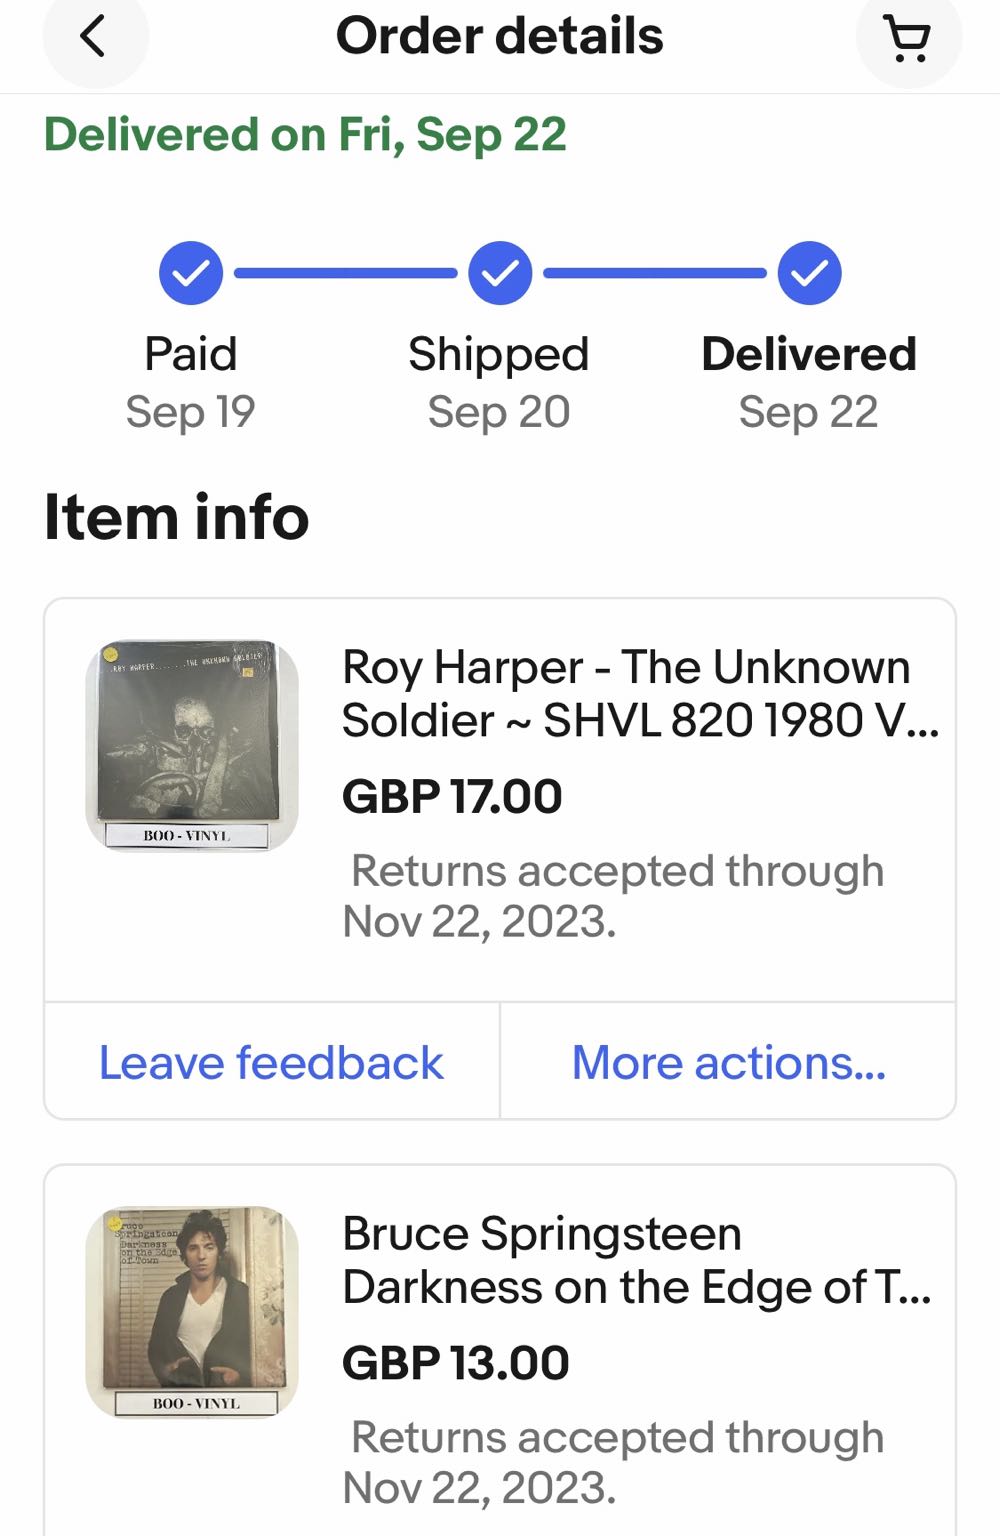Tap the Shipped step checkmark
The height and width of the screenshot is (1536, 1000).
point(500,273)
